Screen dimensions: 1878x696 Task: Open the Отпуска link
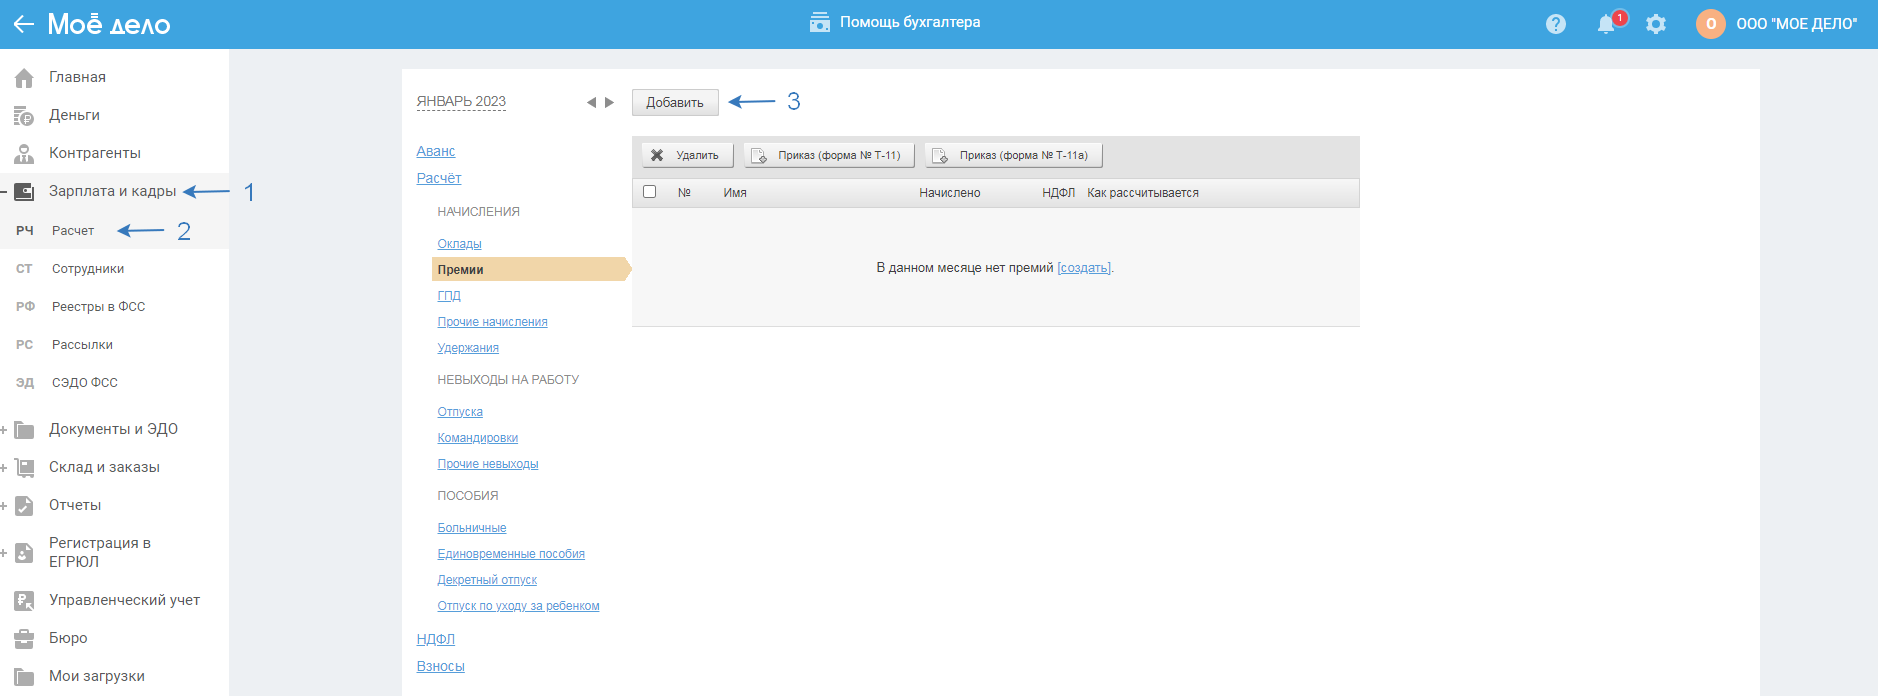point(460,412)
